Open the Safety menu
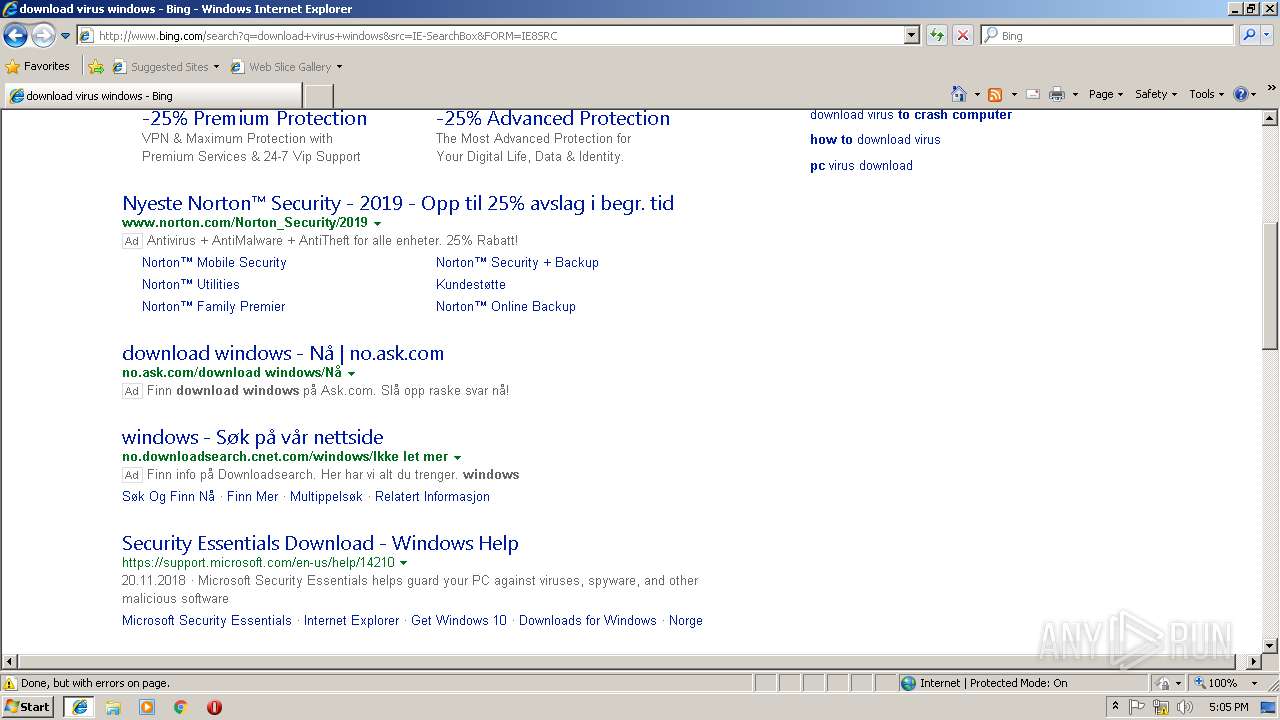Viewport: 1280px width, 720px height. tap(1156, 94)
